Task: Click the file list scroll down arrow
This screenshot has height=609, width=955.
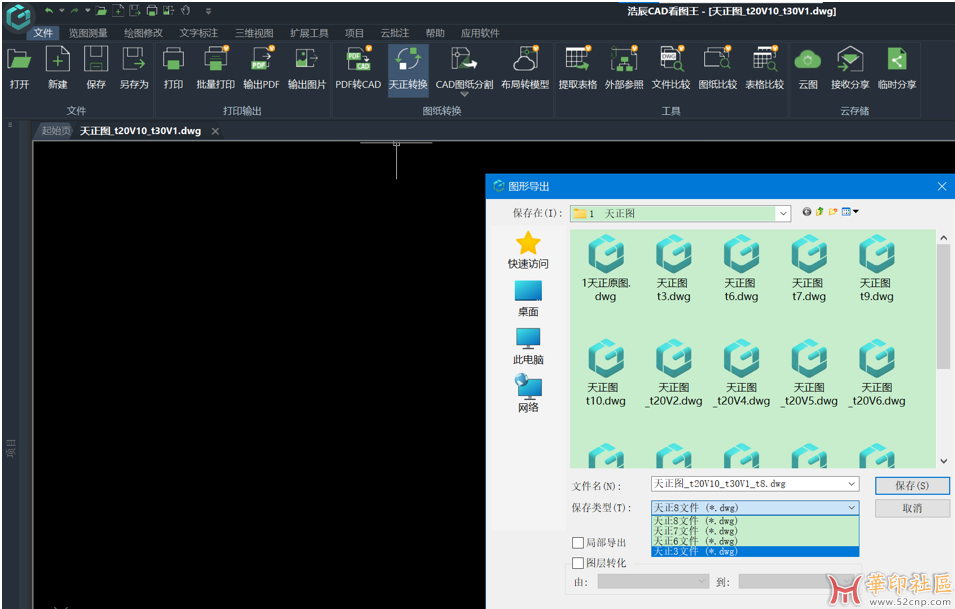Action: [x=943, y=461]
